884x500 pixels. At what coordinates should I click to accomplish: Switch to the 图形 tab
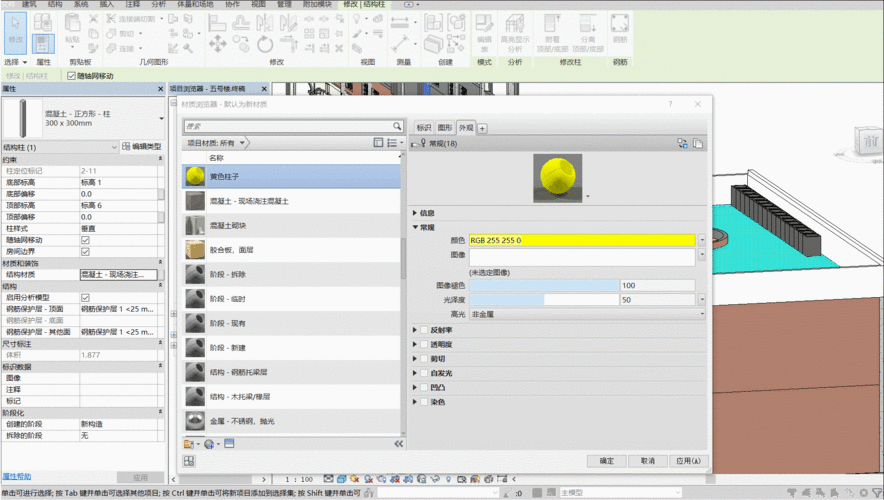pos(444,128)
